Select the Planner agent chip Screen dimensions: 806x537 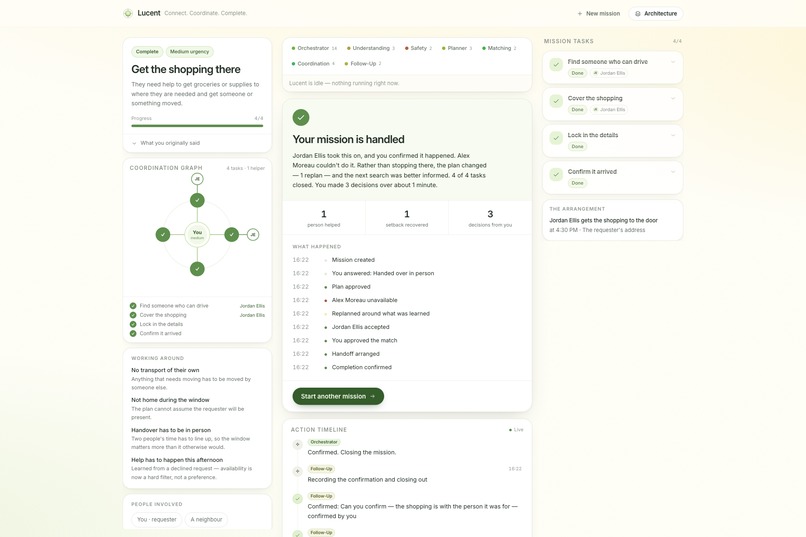[457, 48]
